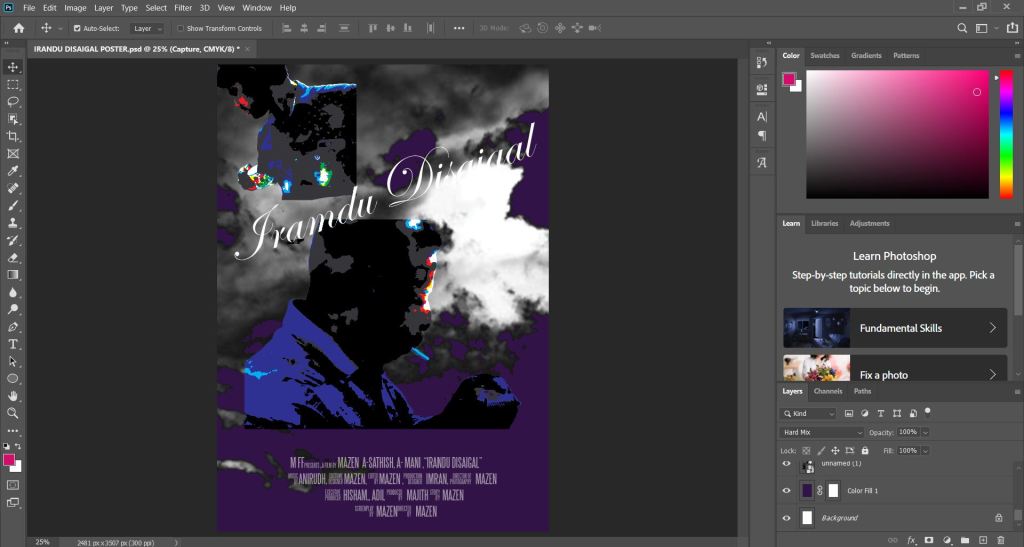Expand the layer Opacity dropdown arrow

[x=925, y=432]
